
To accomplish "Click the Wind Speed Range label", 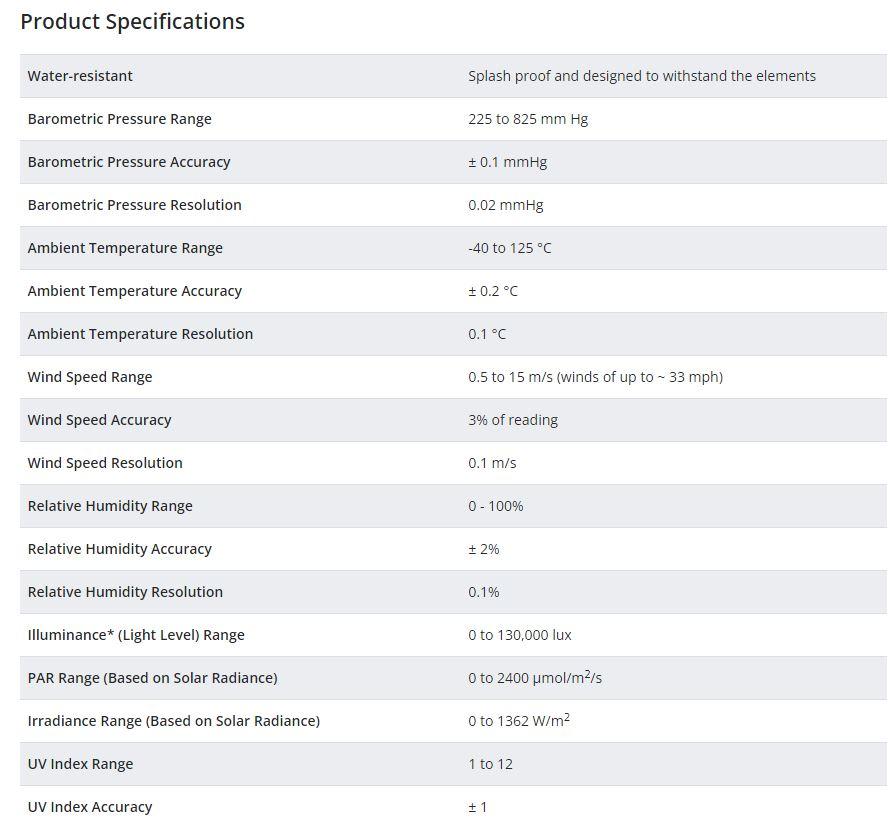I will 90,377.
